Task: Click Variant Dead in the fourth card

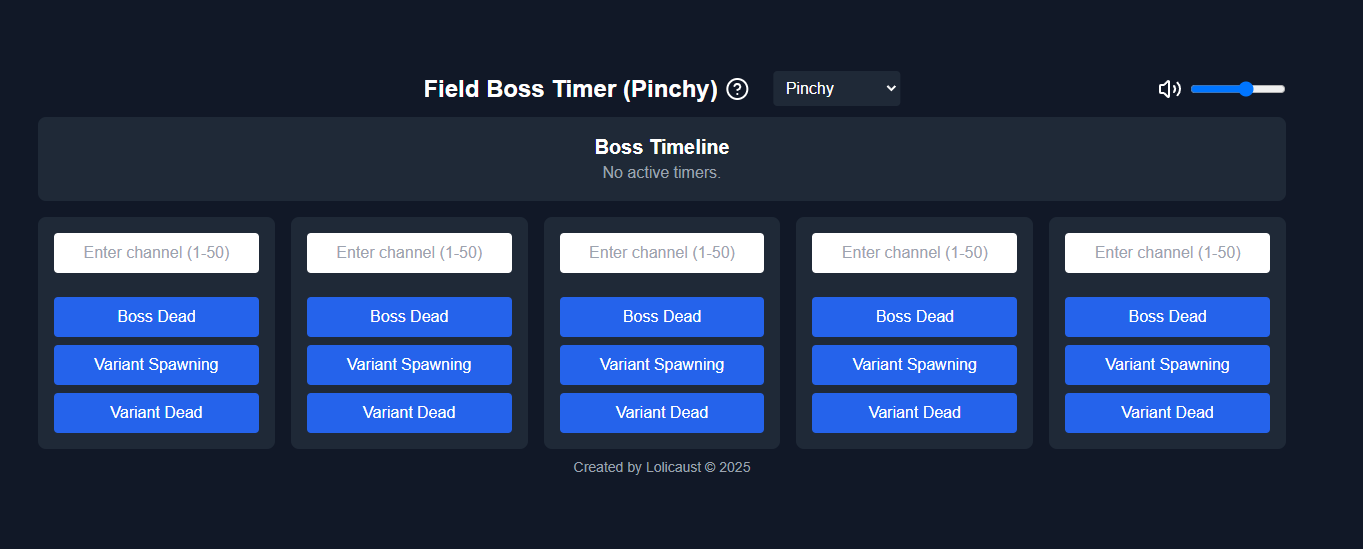Action: pyautogui.click(x=914, y=413)
